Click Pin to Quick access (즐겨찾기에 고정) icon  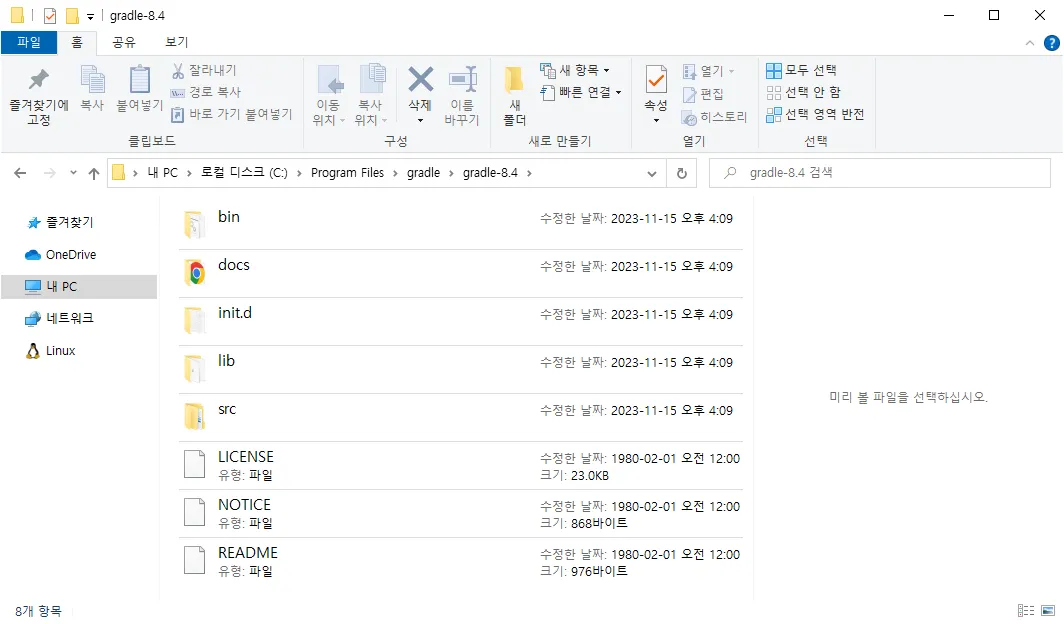[39, 79]
